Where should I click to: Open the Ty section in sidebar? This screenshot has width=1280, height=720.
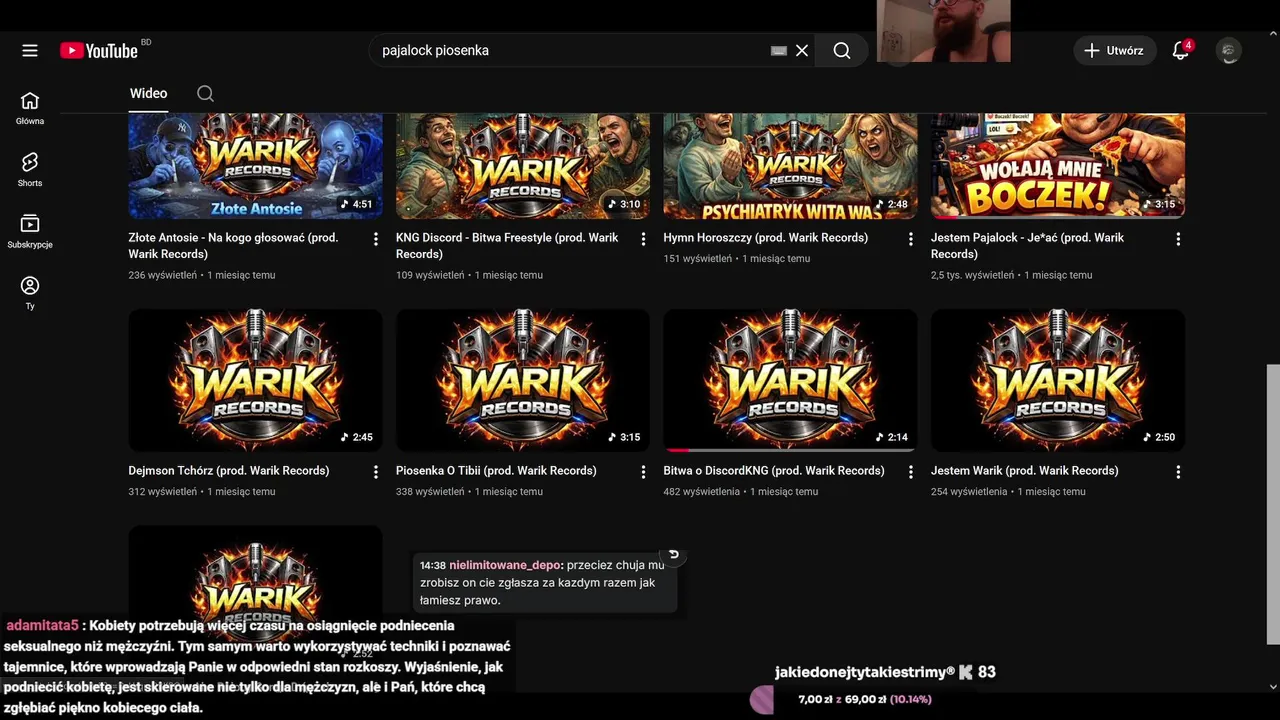coord(30,293)
